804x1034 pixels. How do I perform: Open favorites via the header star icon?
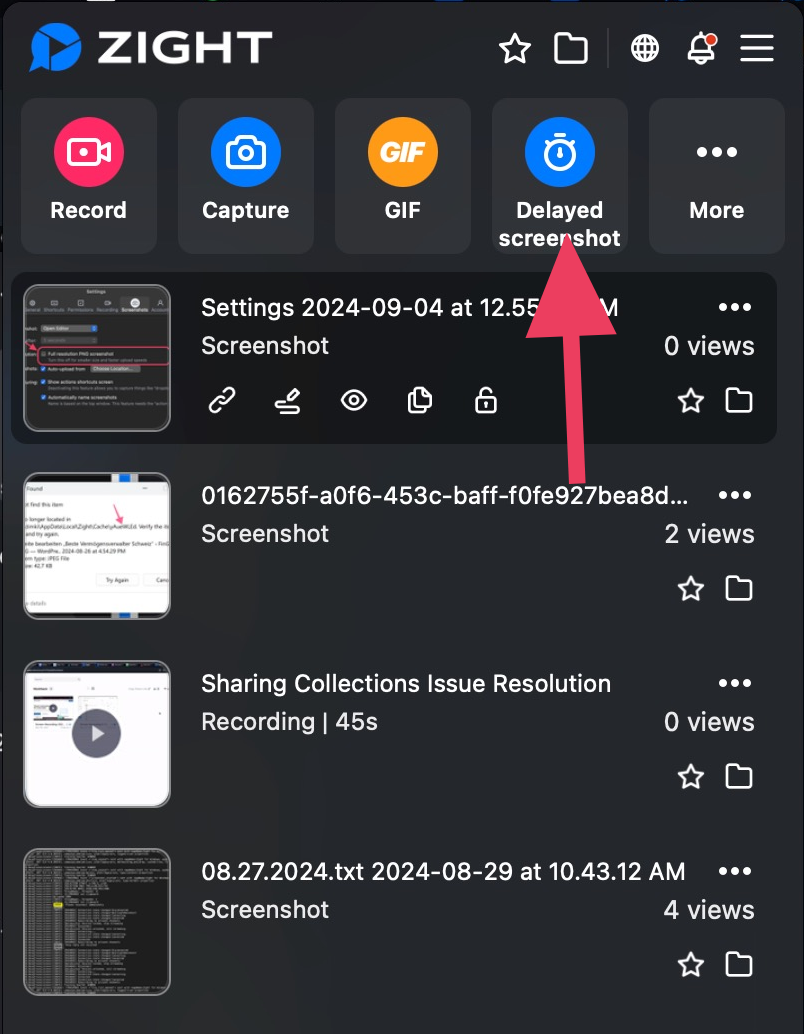click(x=514, y=49)
